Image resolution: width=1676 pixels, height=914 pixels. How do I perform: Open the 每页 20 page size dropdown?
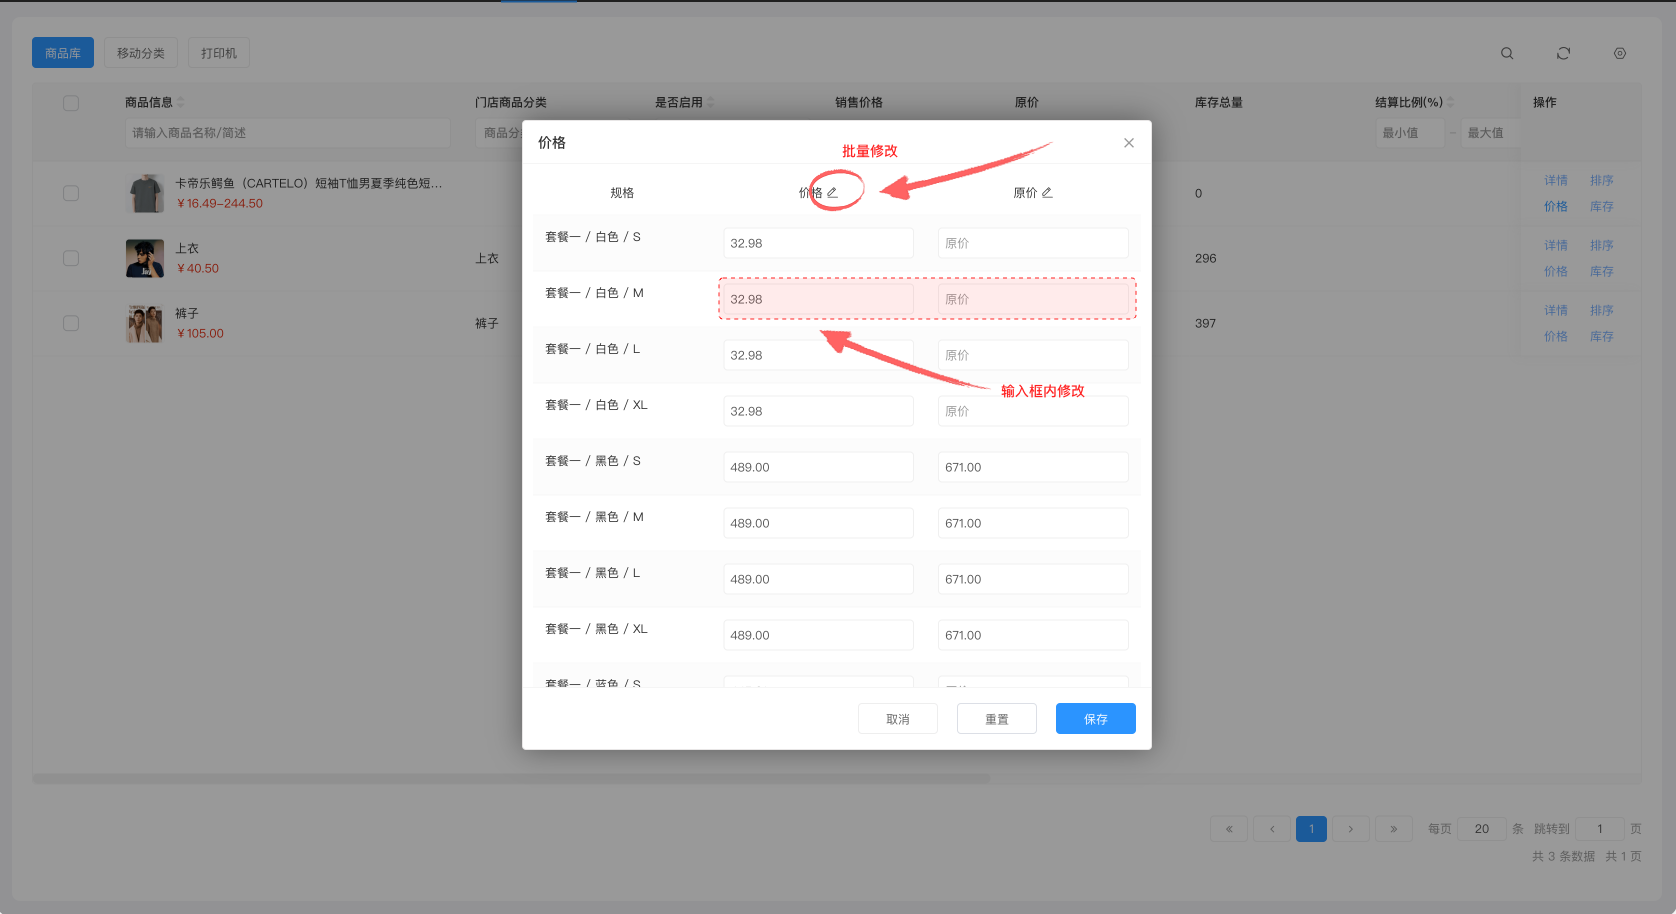(1481, 829)
